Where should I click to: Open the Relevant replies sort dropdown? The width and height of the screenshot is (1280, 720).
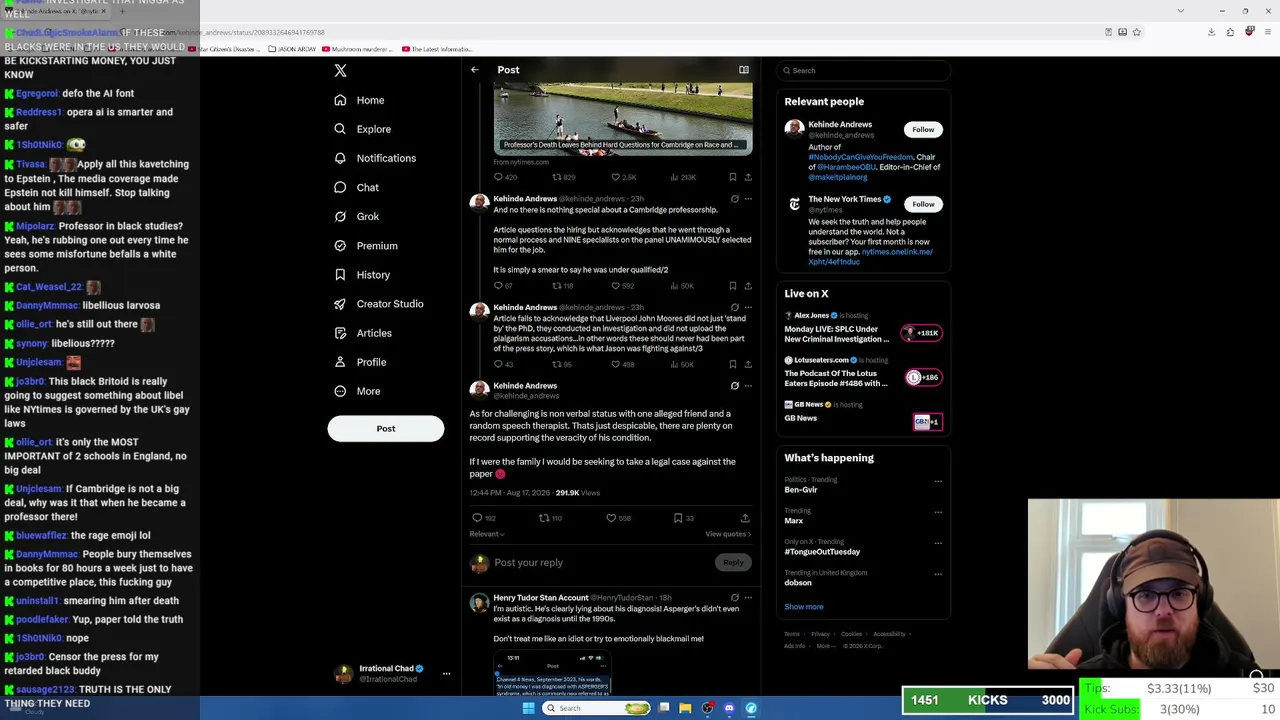point(487,534)
